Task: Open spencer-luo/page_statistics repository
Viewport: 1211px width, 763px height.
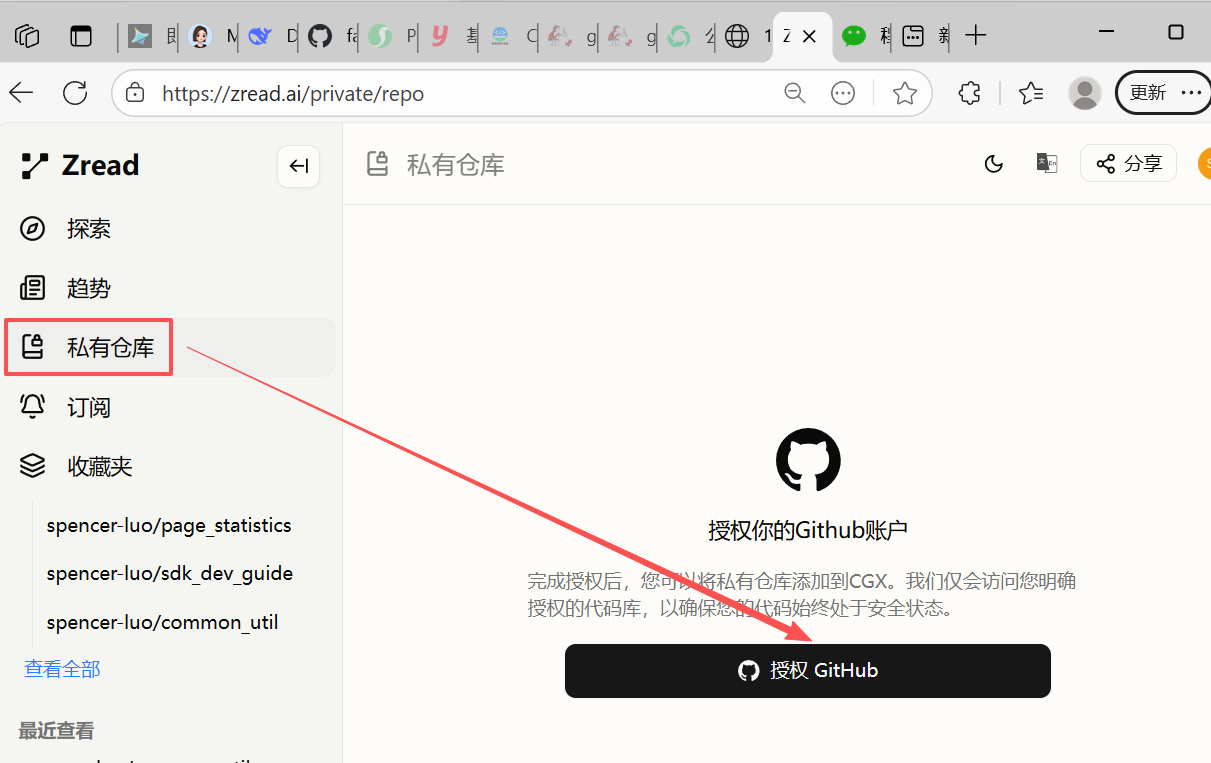Action: [169, 525]
